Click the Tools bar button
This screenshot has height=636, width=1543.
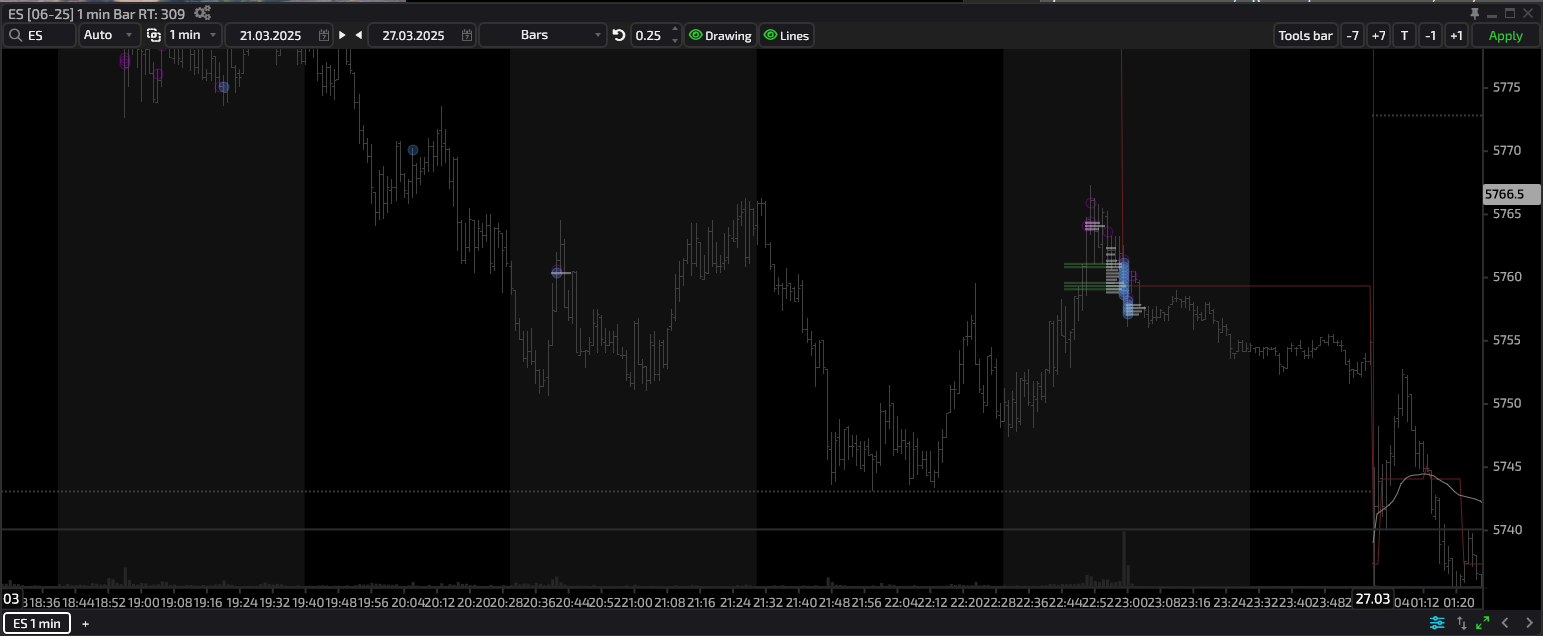pos(1306,35)
